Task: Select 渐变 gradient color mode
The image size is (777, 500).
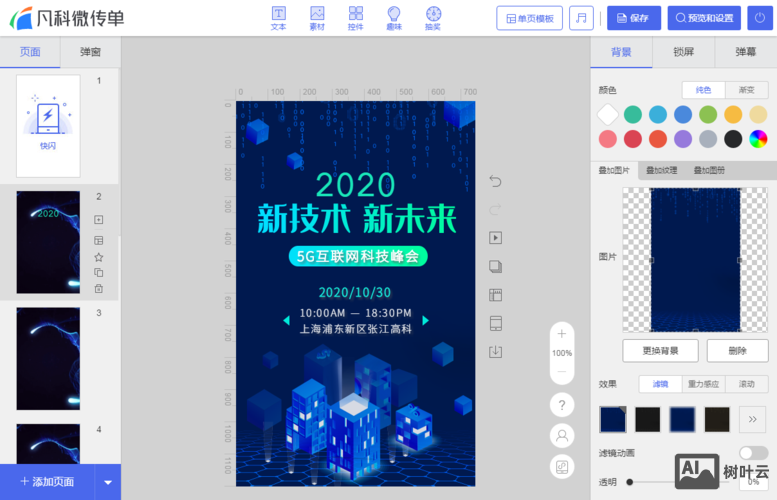Action: [746, 89]
